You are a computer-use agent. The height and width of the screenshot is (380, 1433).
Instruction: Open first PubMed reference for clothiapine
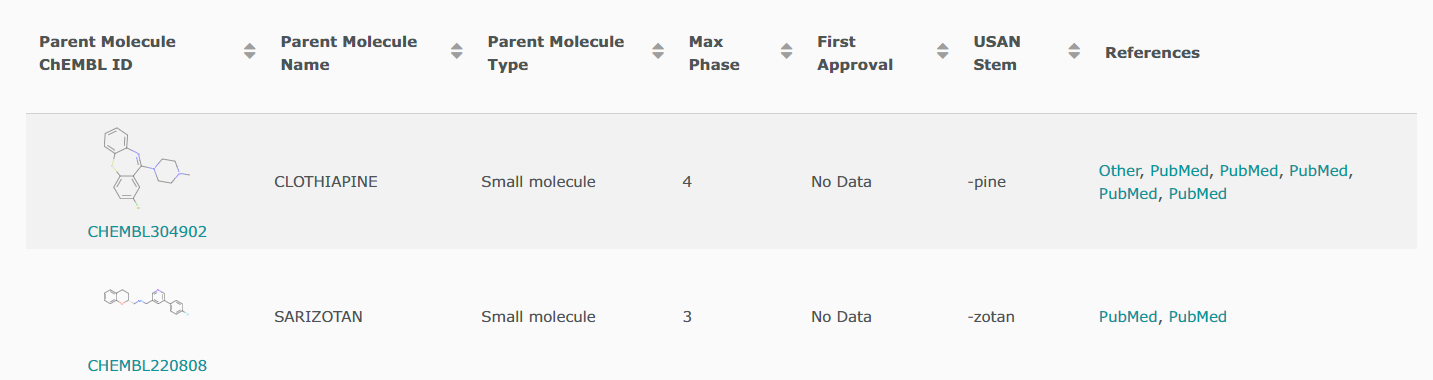tap(1179, 171)
